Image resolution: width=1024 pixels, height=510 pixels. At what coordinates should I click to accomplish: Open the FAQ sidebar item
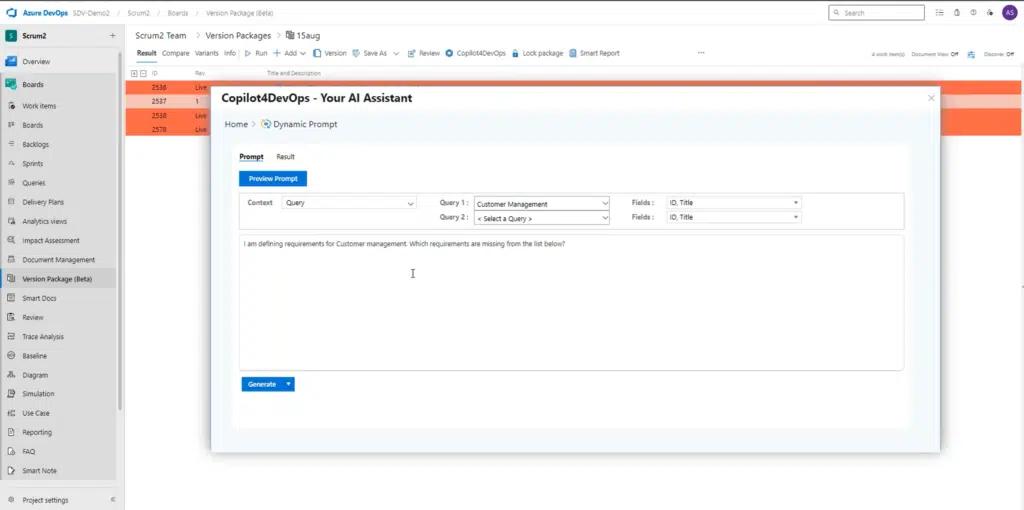29,451
